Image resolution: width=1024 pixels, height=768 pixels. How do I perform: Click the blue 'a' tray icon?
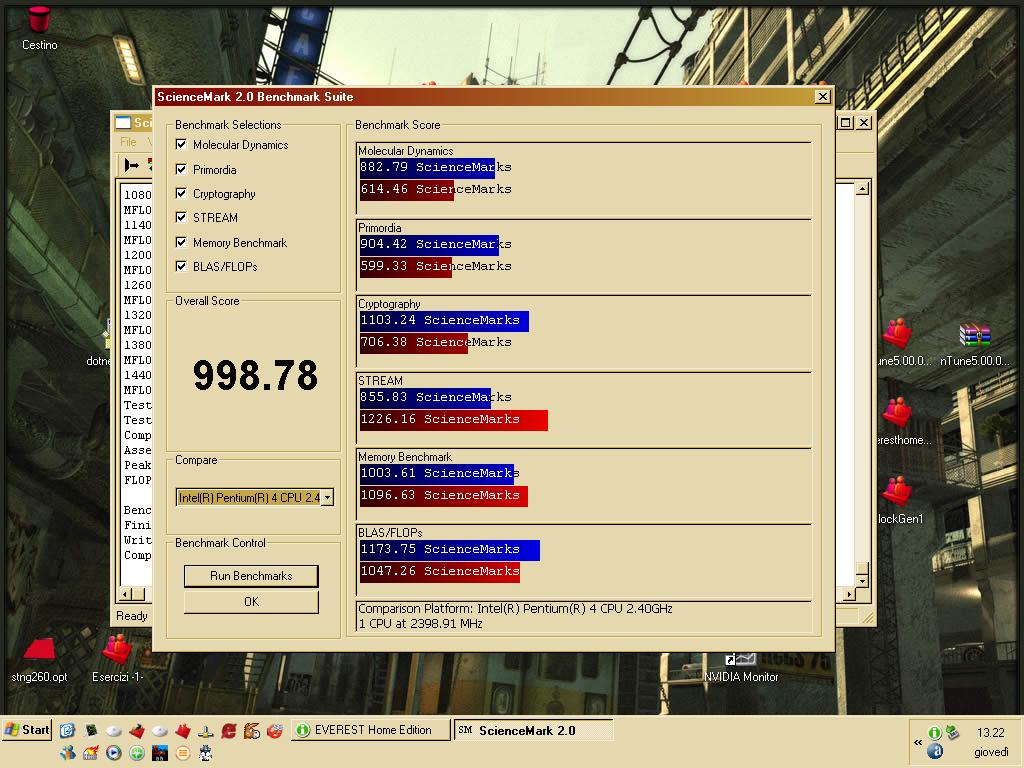click(935, 752)
